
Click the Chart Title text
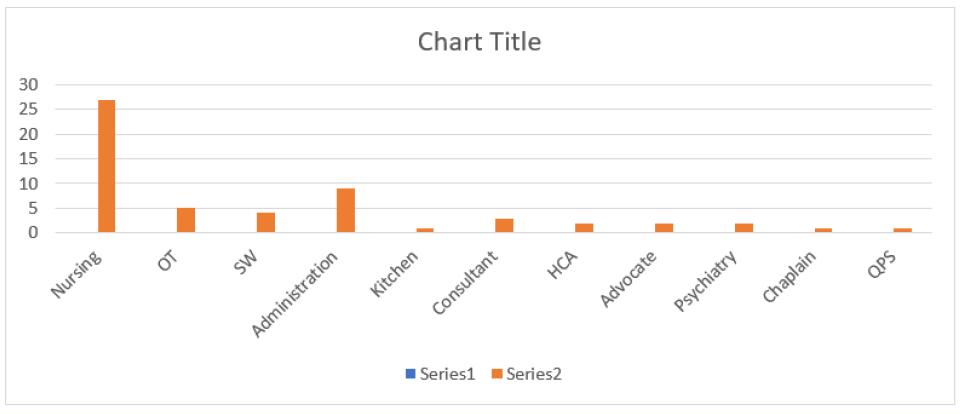pos(479,42)
